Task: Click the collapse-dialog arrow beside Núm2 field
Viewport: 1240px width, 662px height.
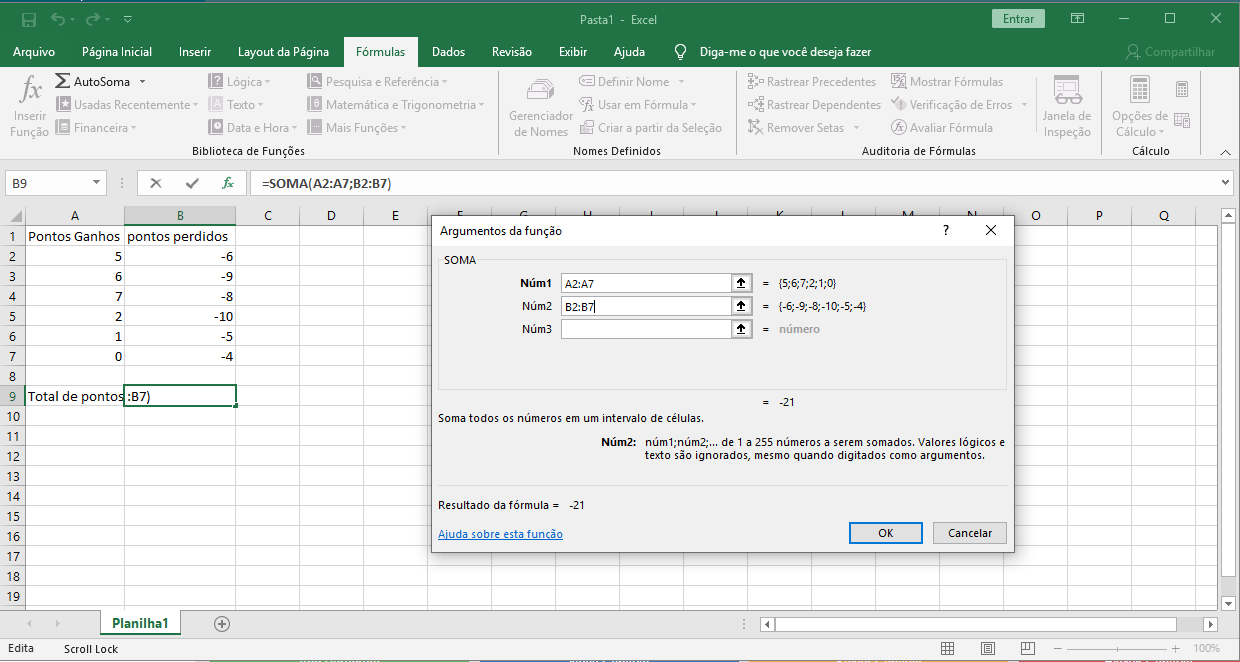Action: 741,306
